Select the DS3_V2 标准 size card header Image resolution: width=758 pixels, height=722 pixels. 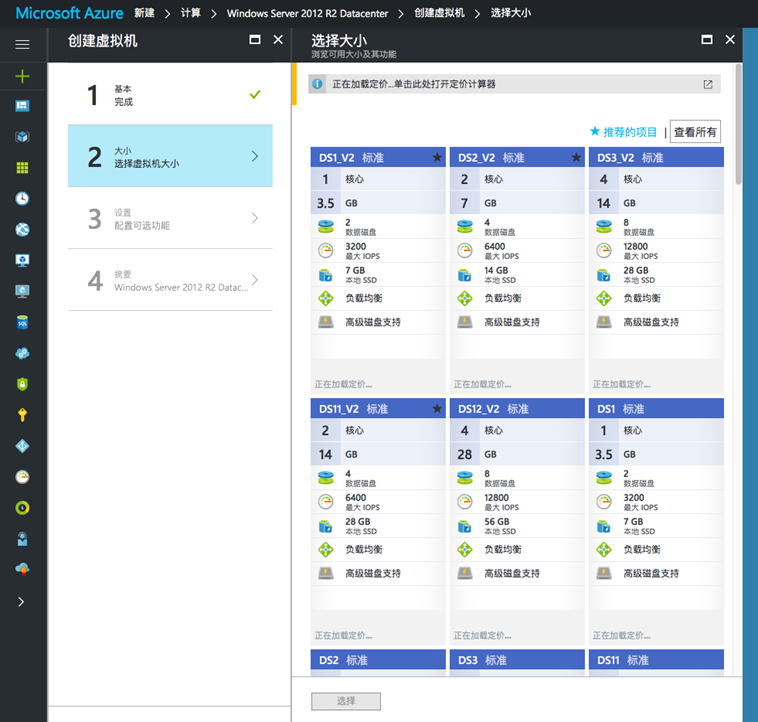(x=656, y=158)
